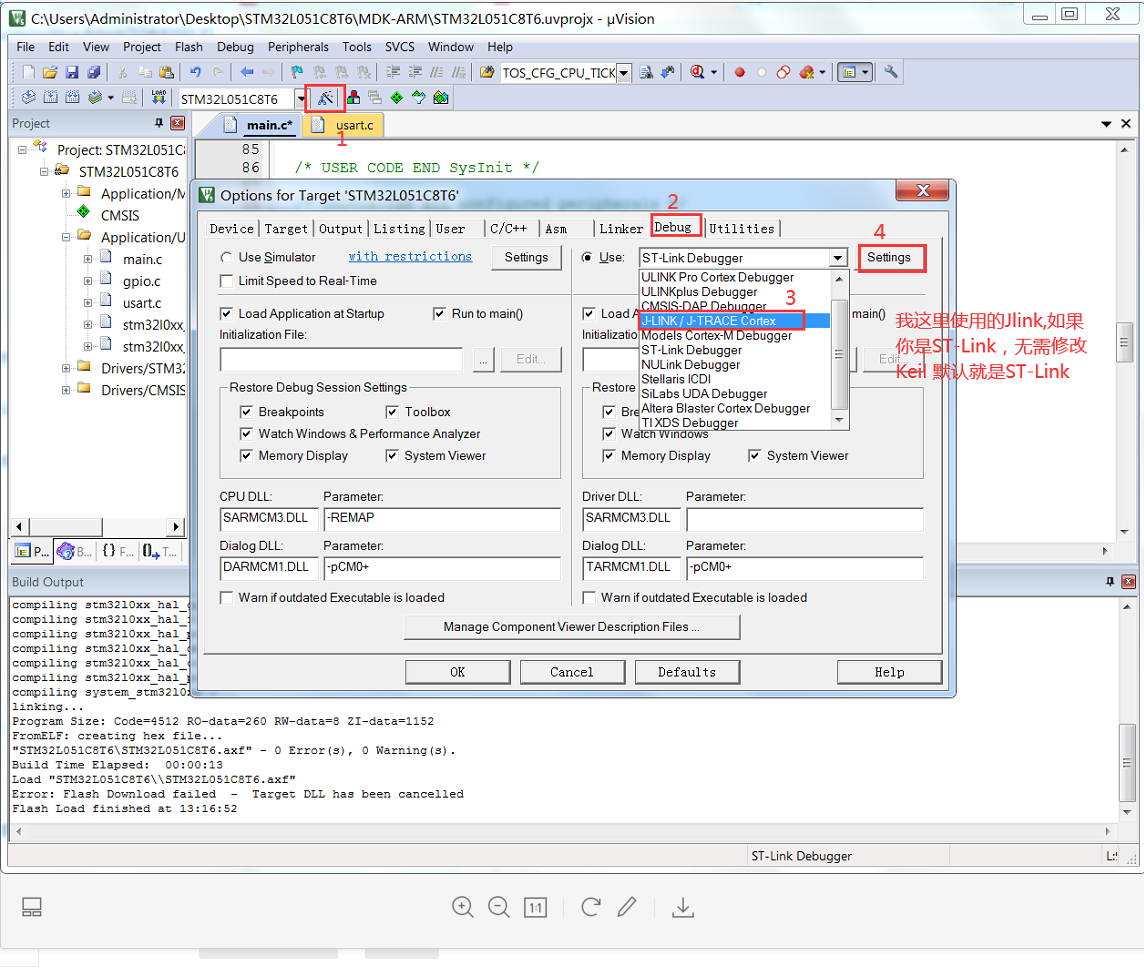
Task: Open the TOS_CFG_CPU_TICK find dropdown
Action: click(624, 73)
